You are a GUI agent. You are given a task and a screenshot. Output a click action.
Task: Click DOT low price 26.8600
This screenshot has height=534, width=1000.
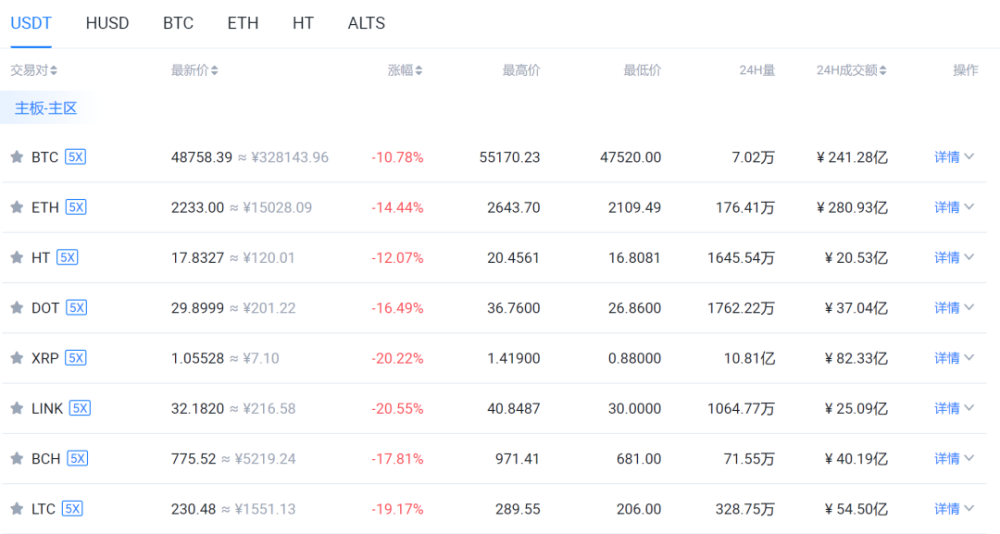click(x=635, y=308)
